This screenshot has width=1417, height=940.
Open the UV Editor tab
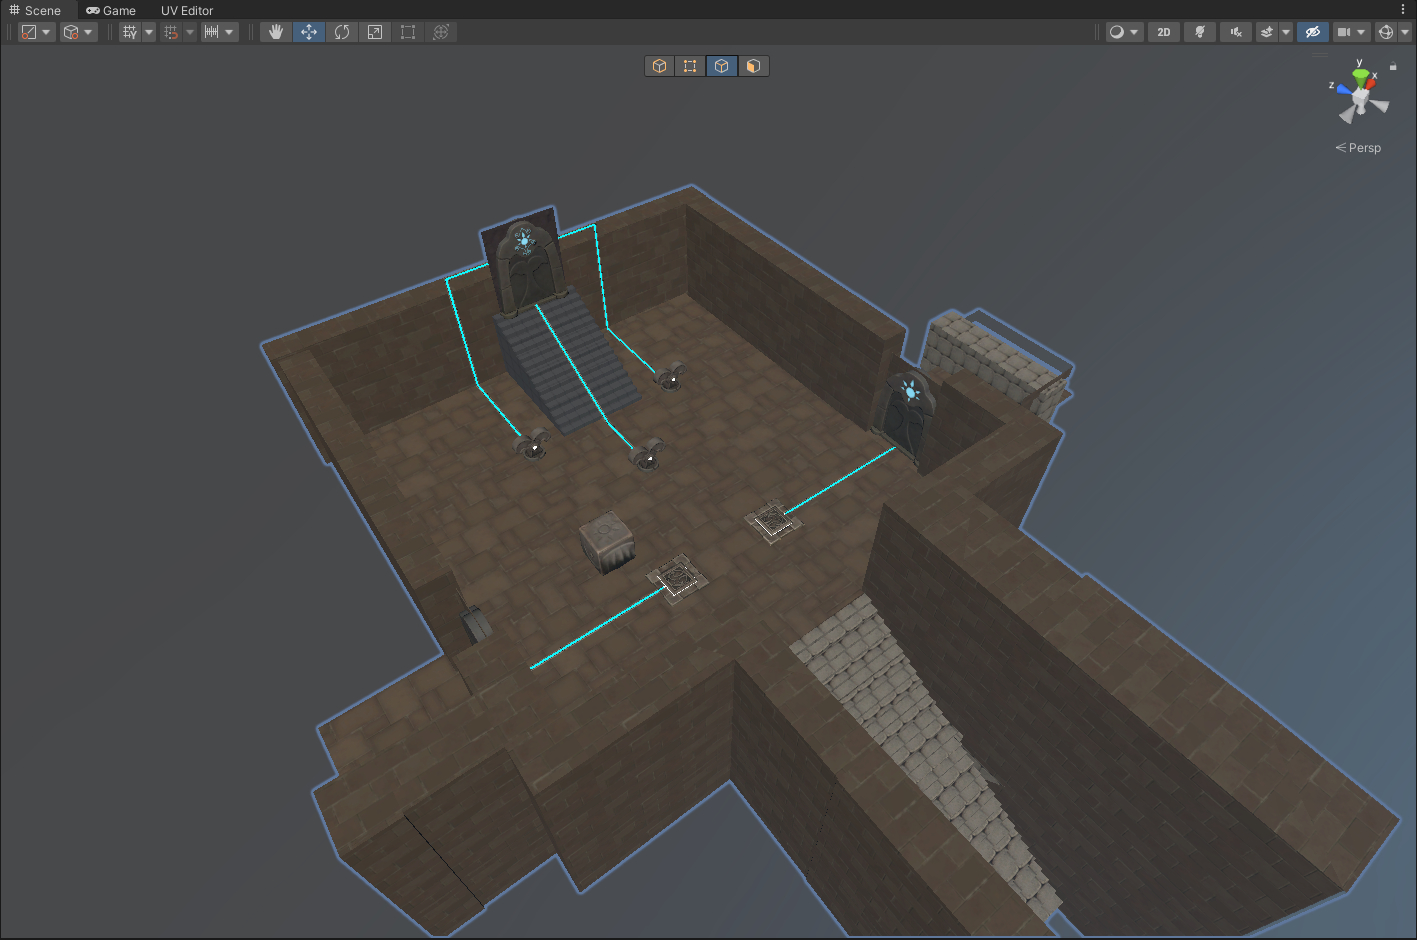(x=187, y=10)
